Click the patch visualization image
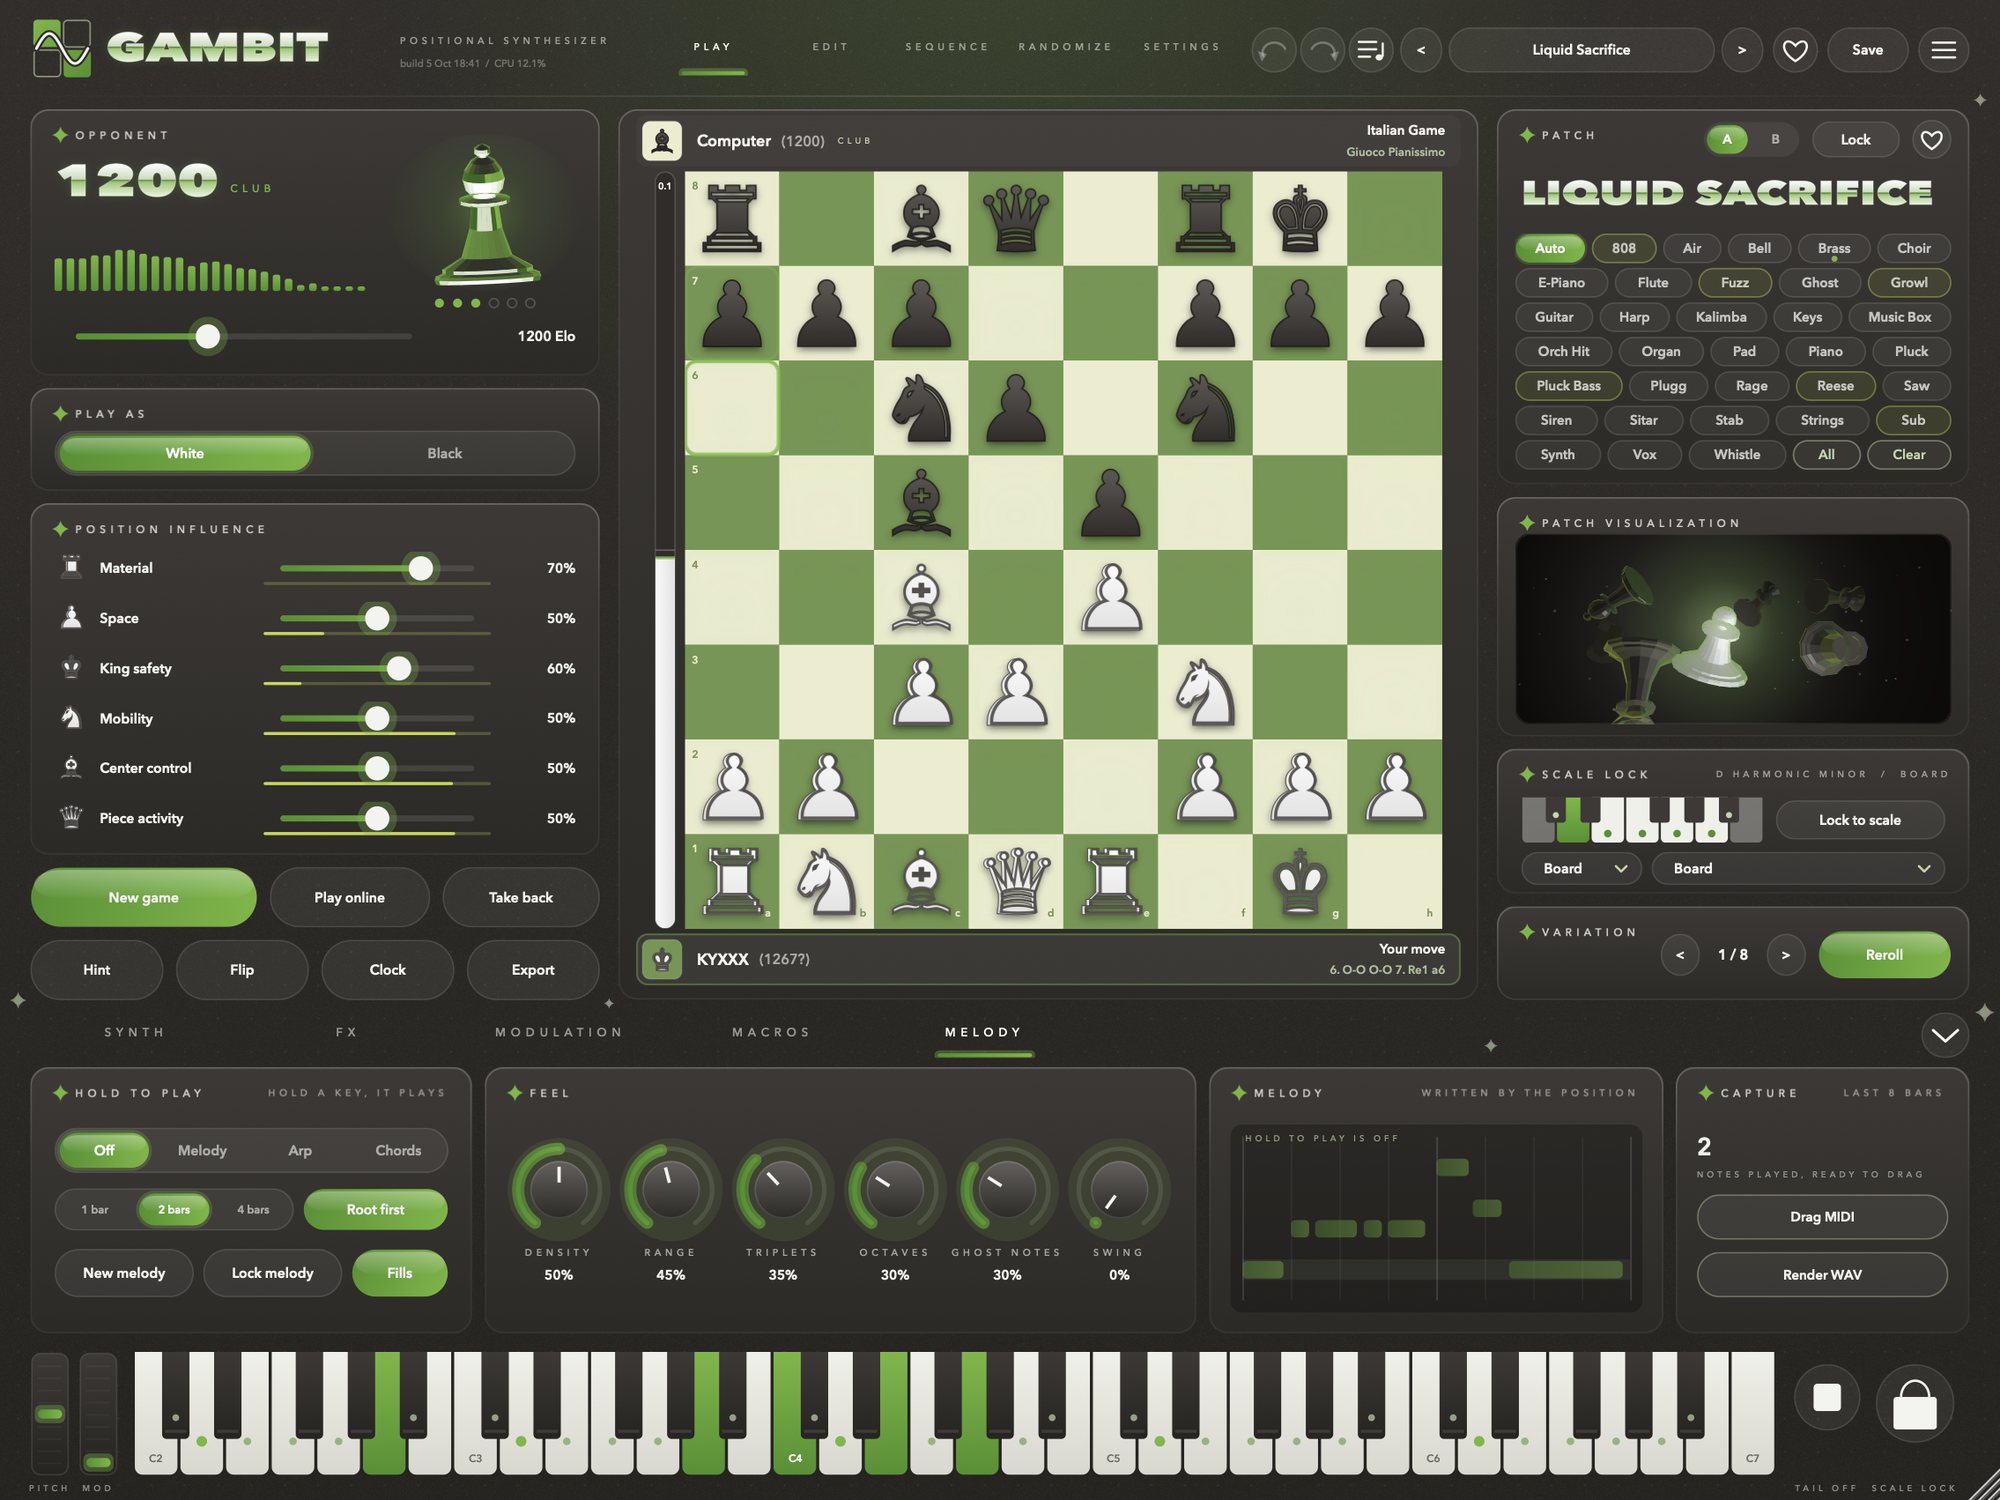Viewport: 2000px width, 1500px height. pos(1733,629)
